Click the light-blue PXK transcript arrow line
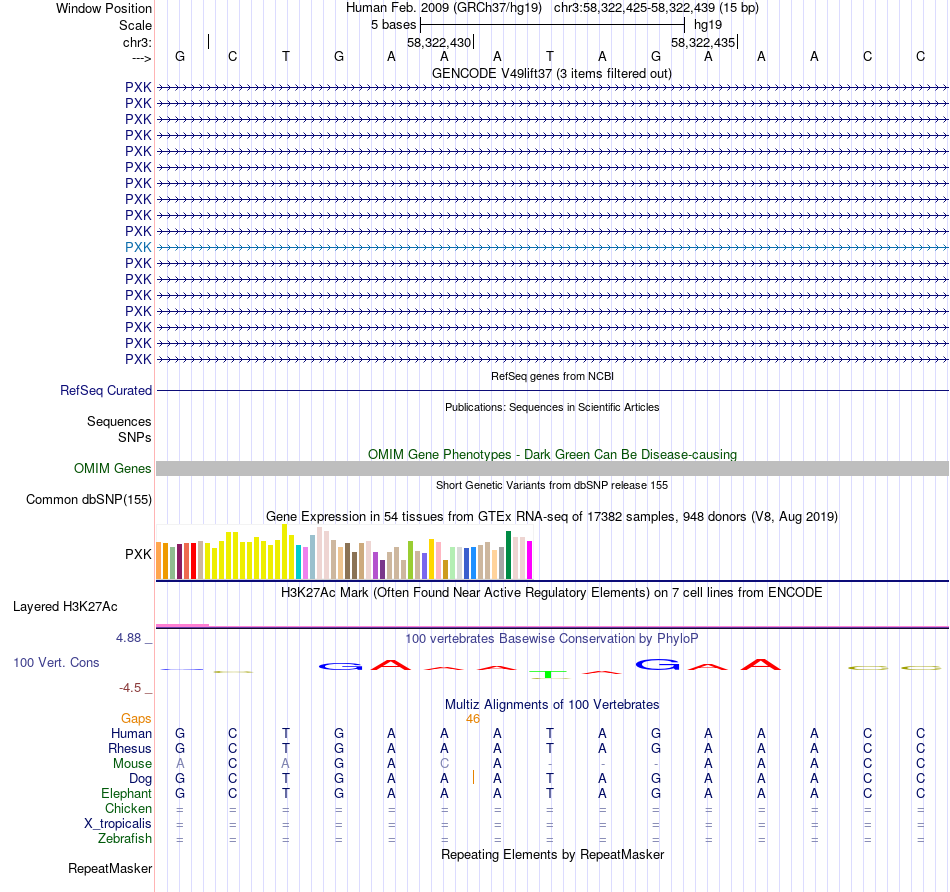 552,247
